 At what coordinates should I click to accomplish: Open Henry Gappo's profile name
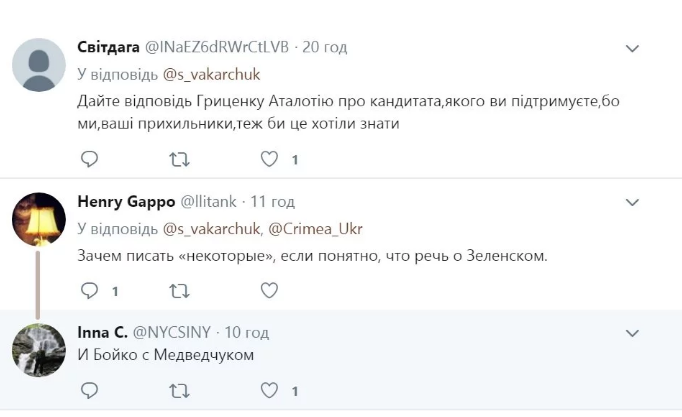click(x=126, y=202)
